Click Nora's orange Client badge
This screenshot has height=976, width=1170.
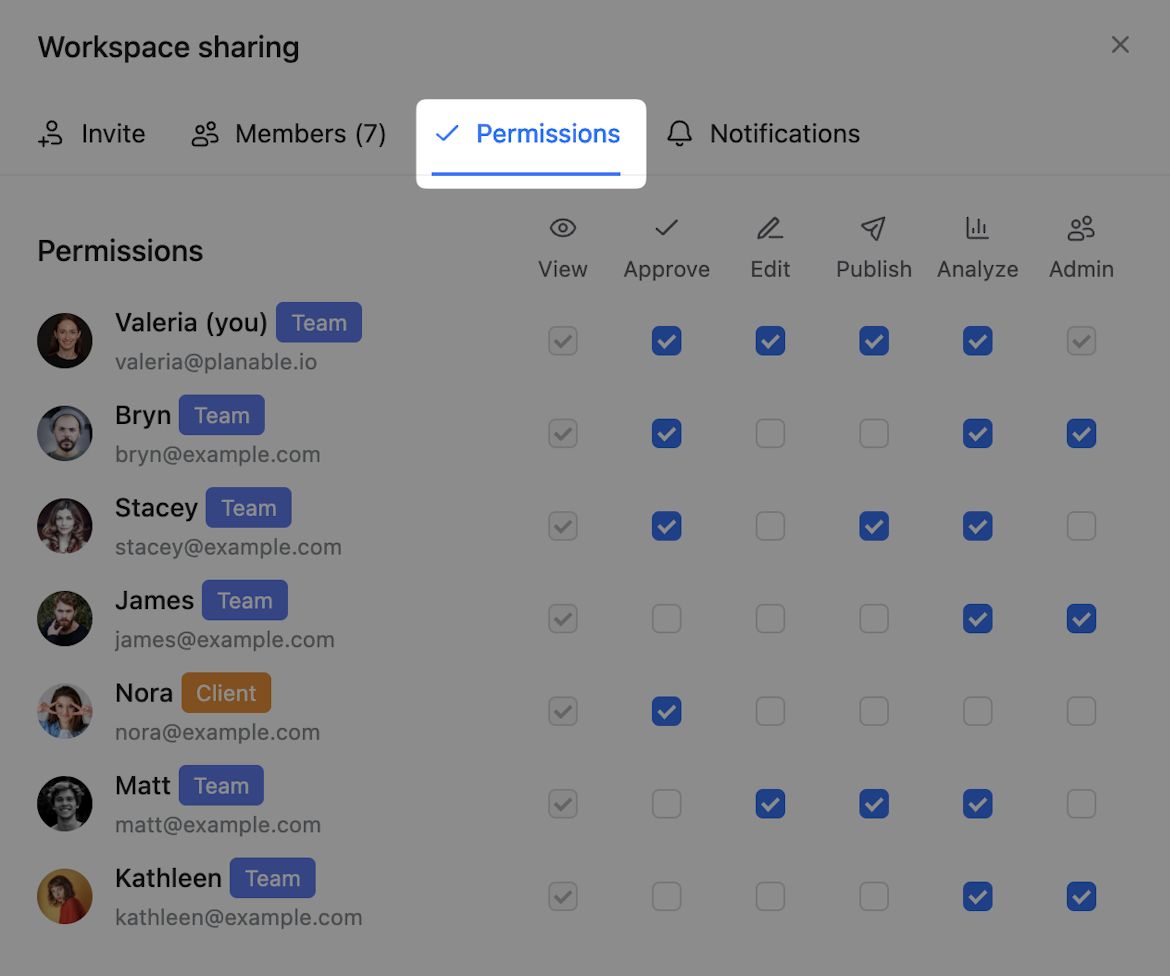226,693
